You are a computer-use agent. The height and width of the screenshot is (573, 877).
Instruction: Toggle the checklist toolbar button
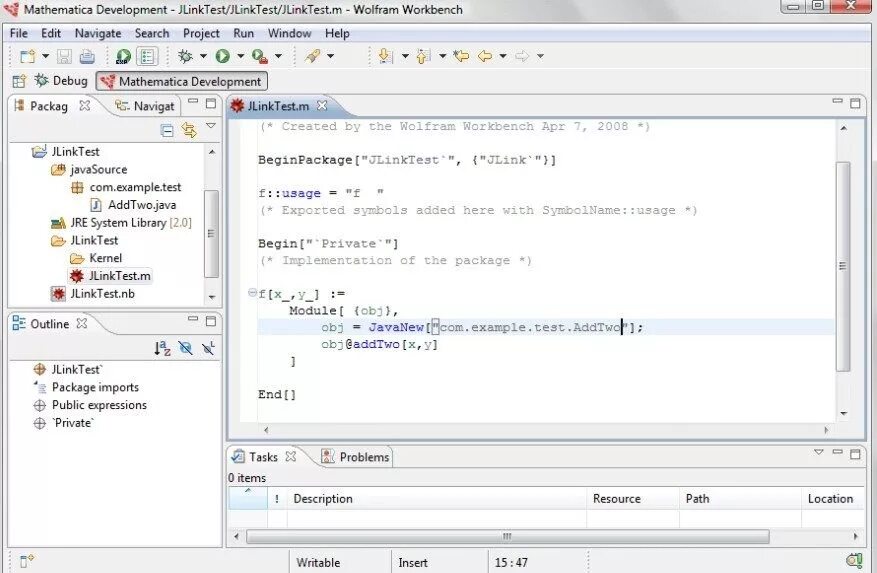pyautogui.click(x=147, y=56)
